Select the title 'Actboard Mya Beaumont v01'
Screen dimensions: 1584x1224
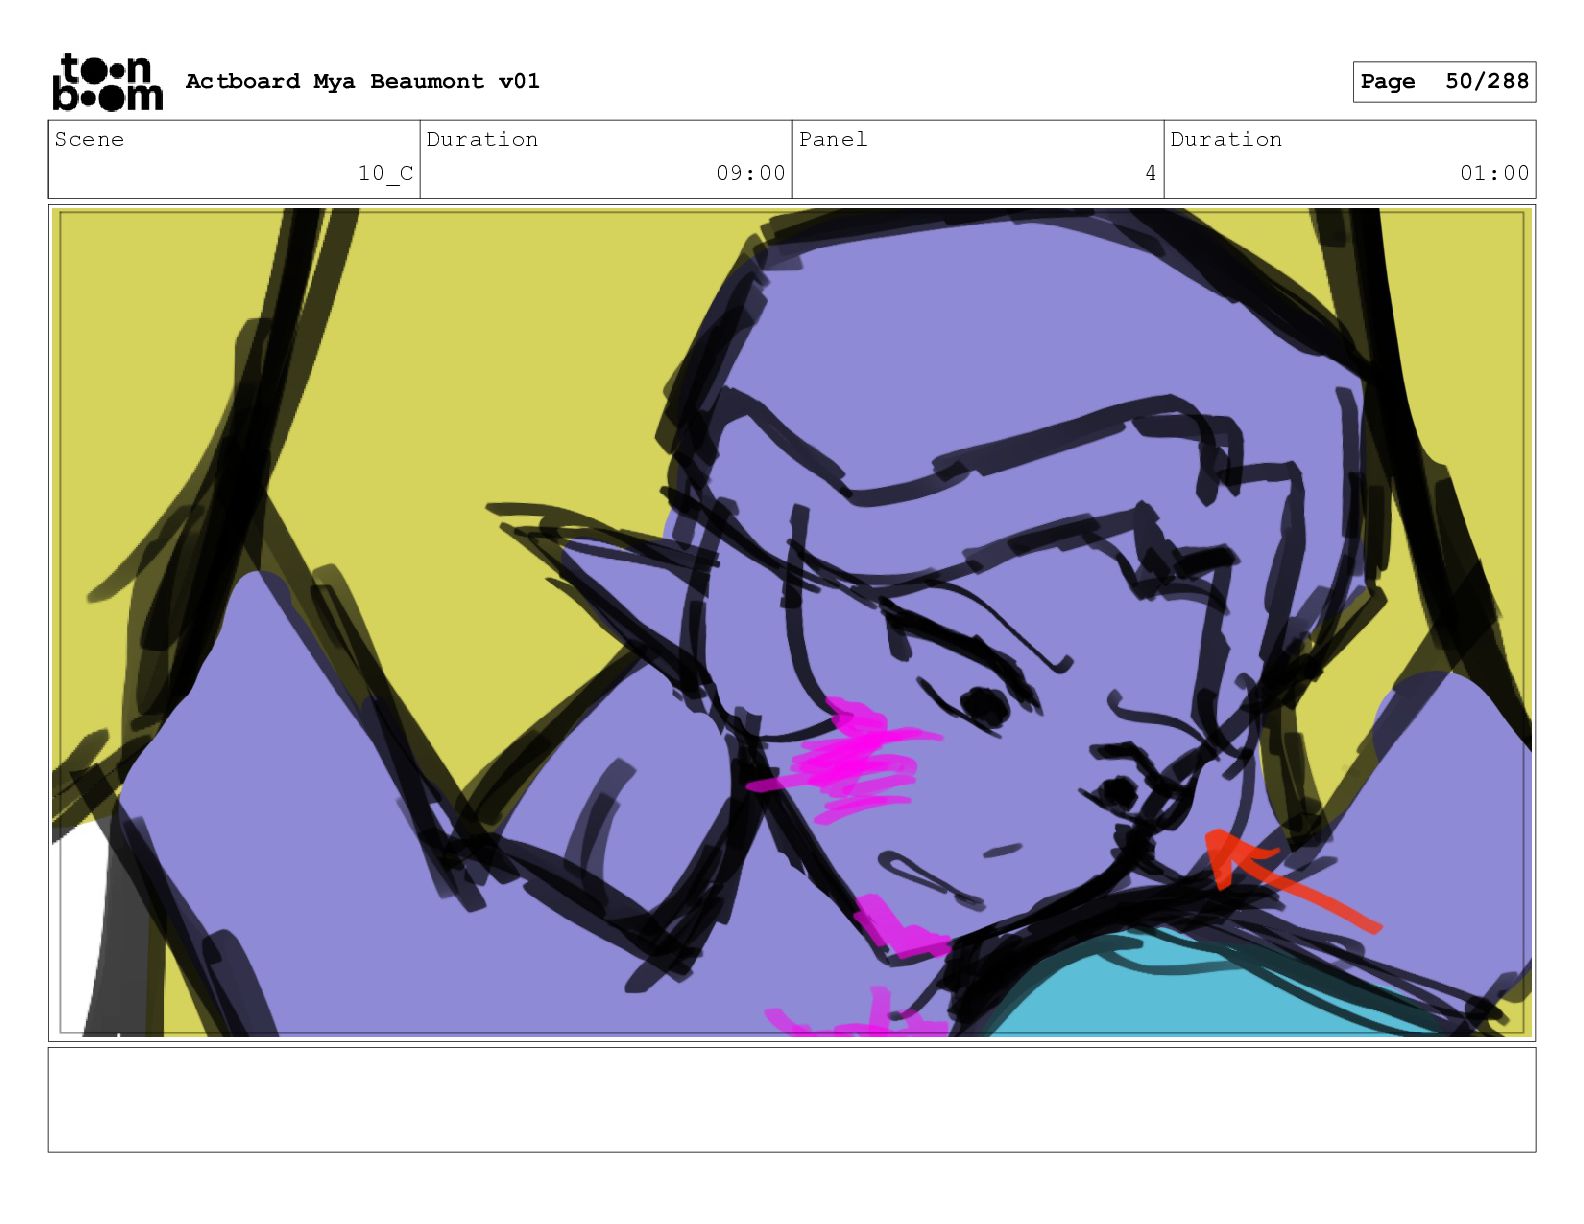coord(362,81)
